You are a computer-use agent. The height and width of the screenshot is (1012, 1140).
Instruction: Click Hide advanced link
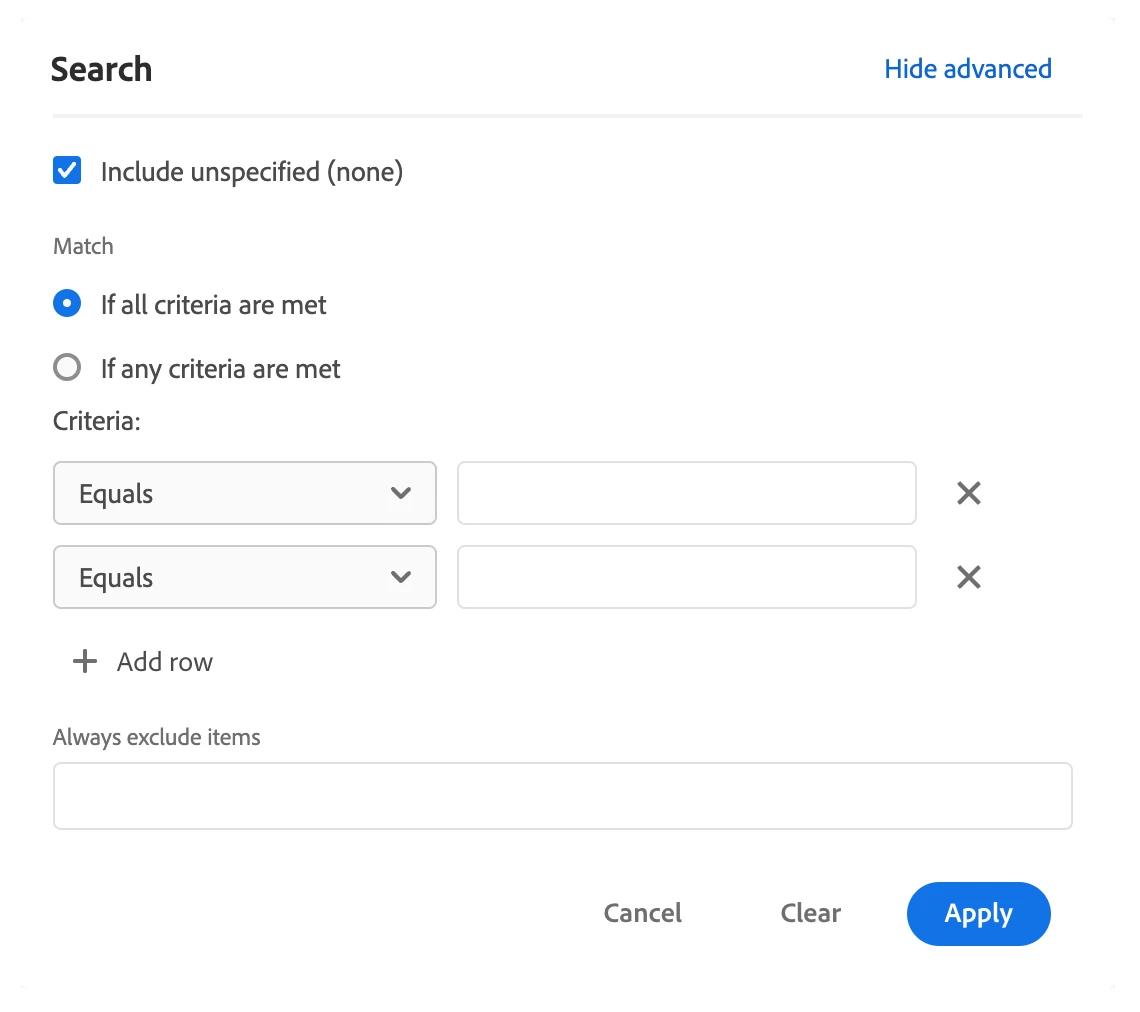pos(967,69)
